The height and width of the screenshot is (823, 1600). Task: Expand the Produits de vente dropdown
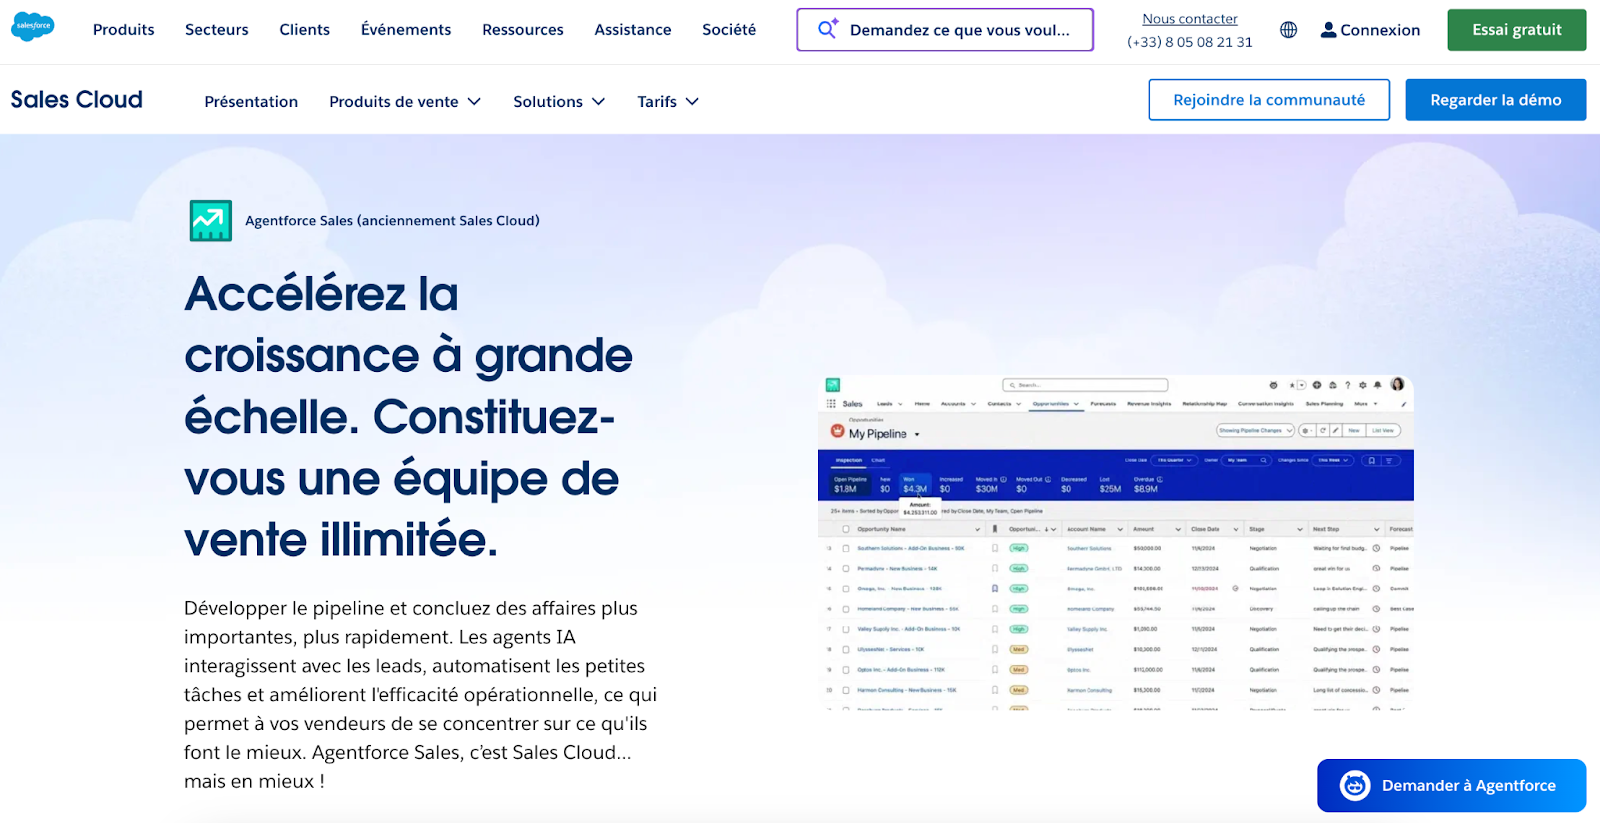405,101
